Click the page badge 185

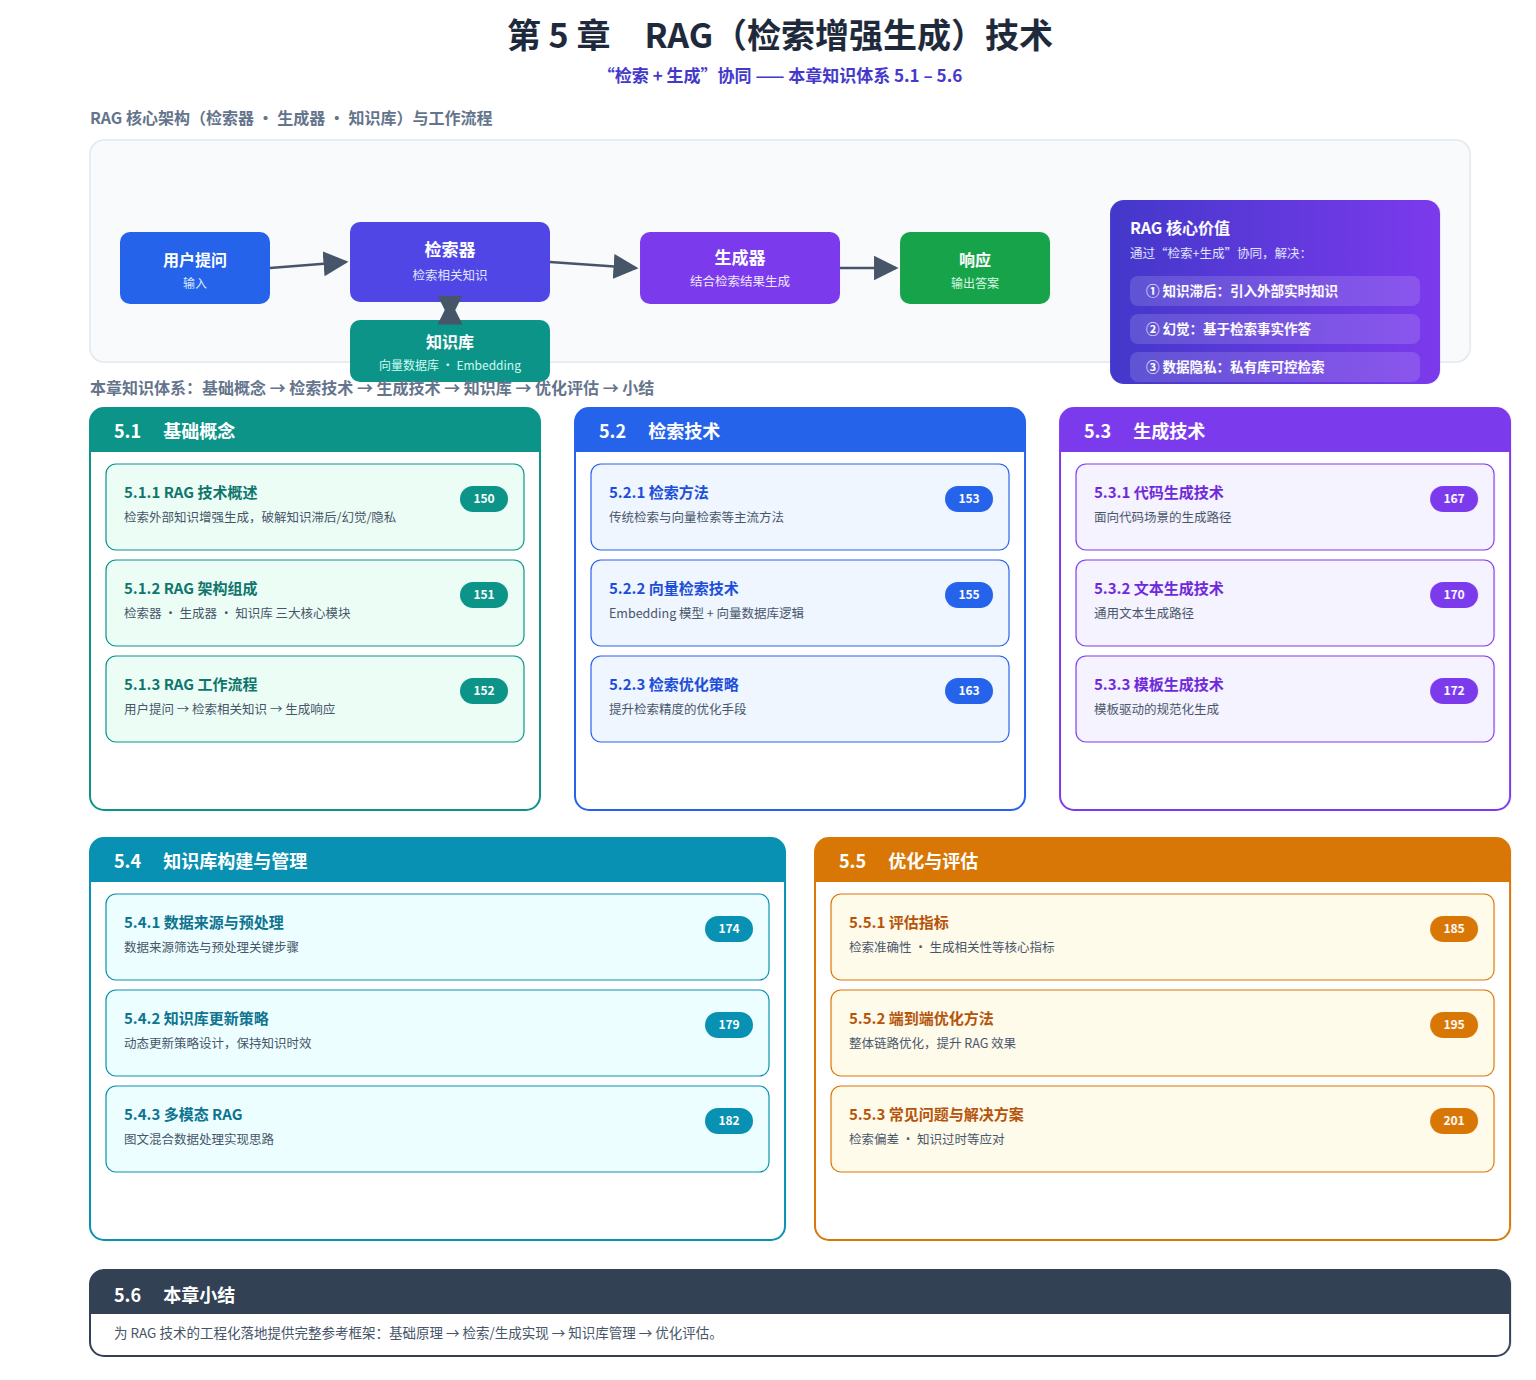(1454, 929)
